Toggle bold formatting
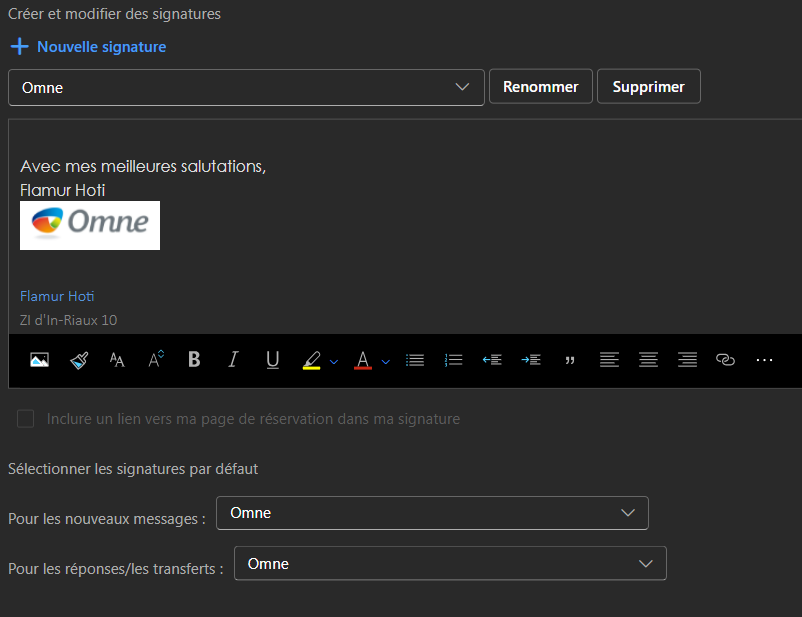The image size is (802, 617). 194,360
